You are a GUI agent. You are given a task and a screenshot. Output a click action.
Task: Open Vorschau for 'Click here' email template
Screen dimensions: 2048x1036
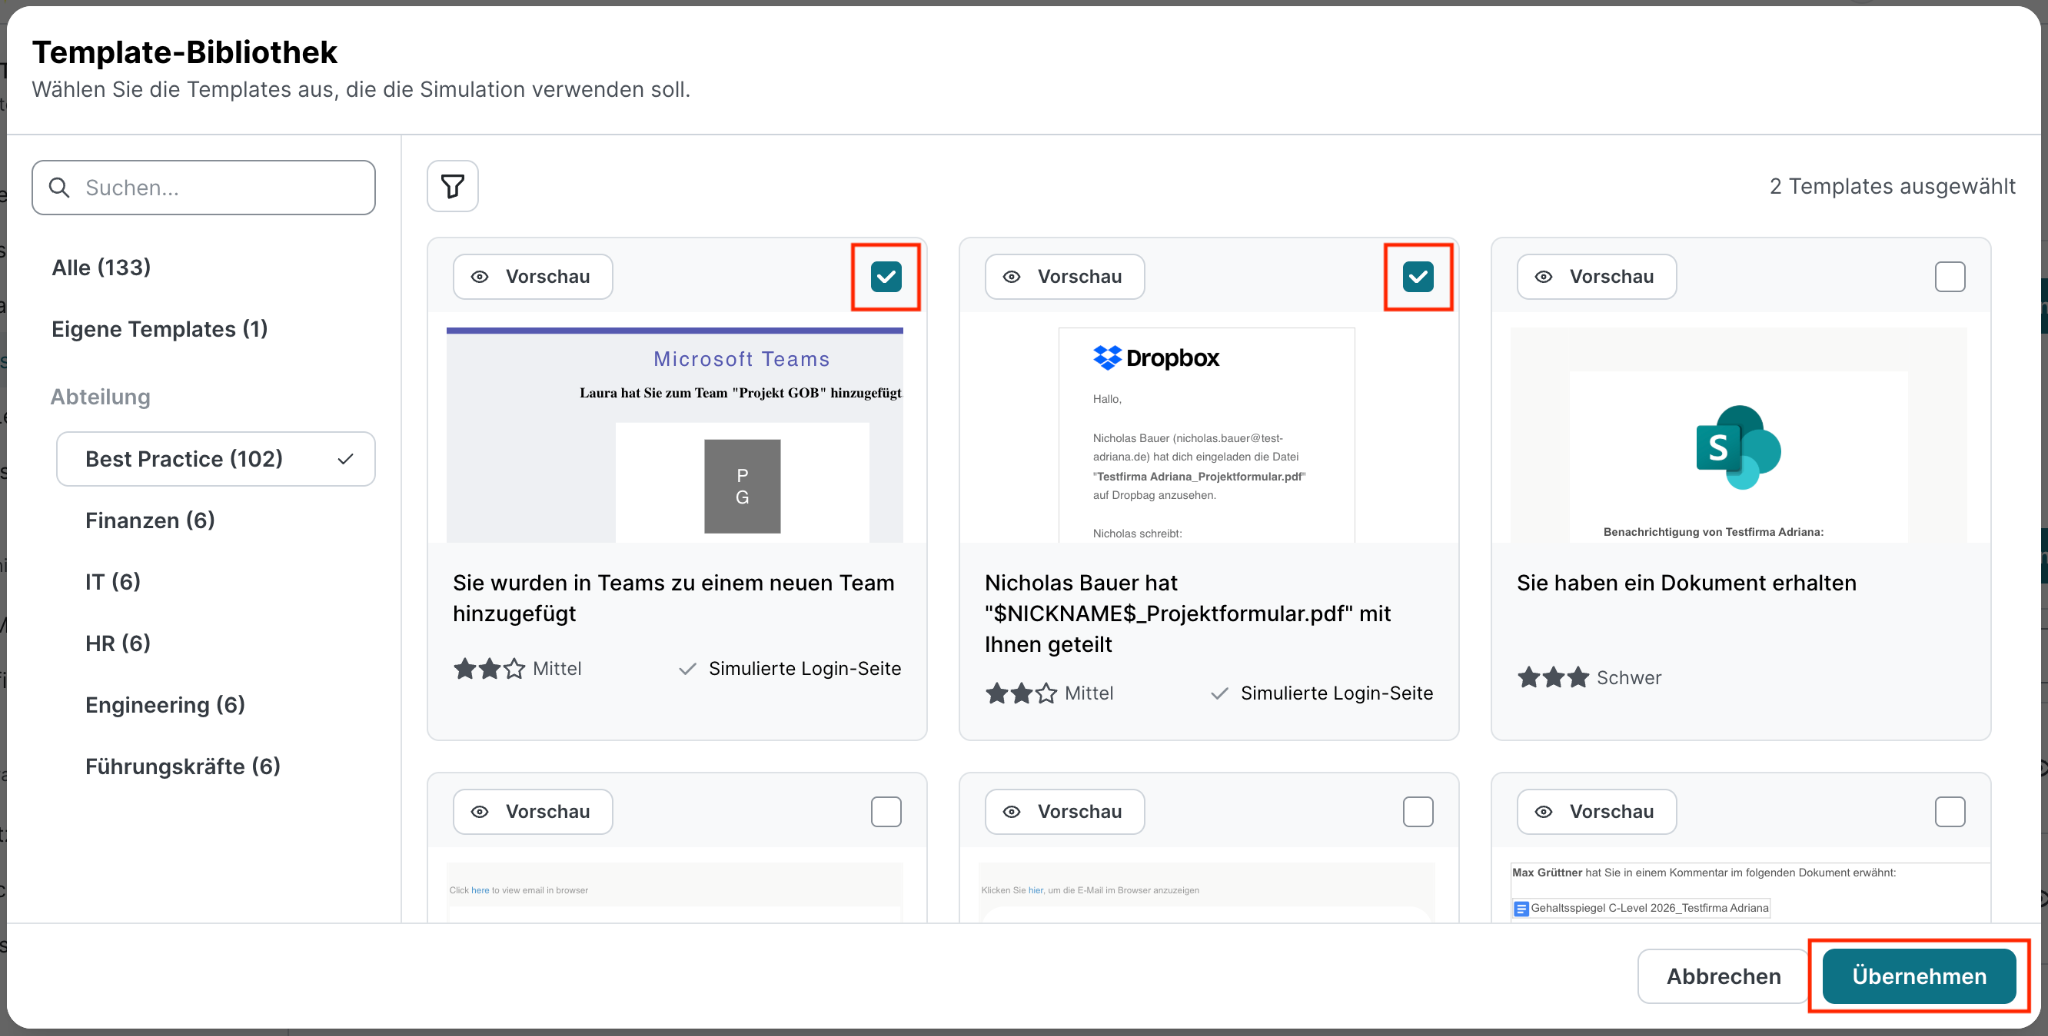(533, 812)
